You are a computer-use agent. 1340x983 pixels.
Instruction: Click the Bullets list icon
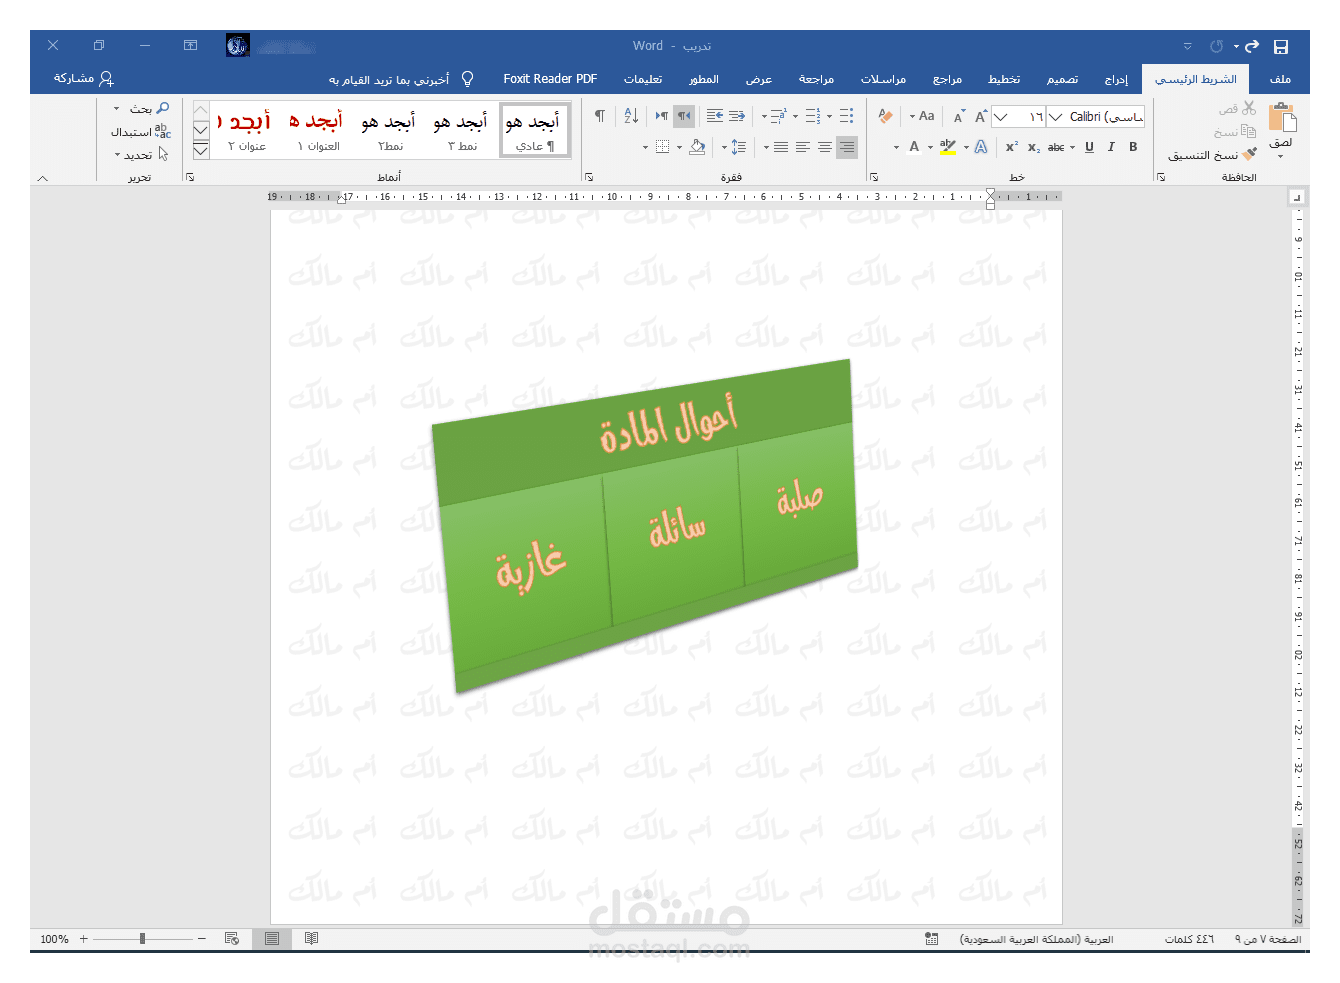846,116
